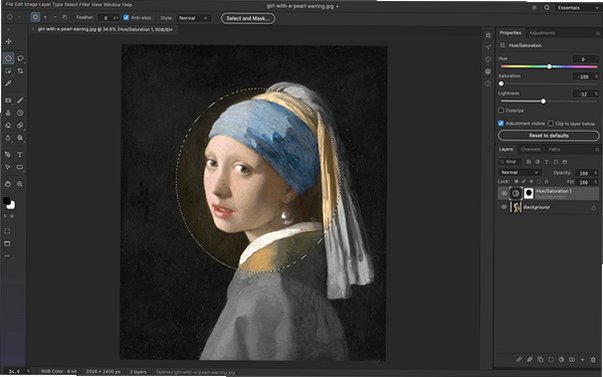Toggle lock transparent pixels icon
The width and height of the screenshot is (603, 377).
[x=516, y=182]
